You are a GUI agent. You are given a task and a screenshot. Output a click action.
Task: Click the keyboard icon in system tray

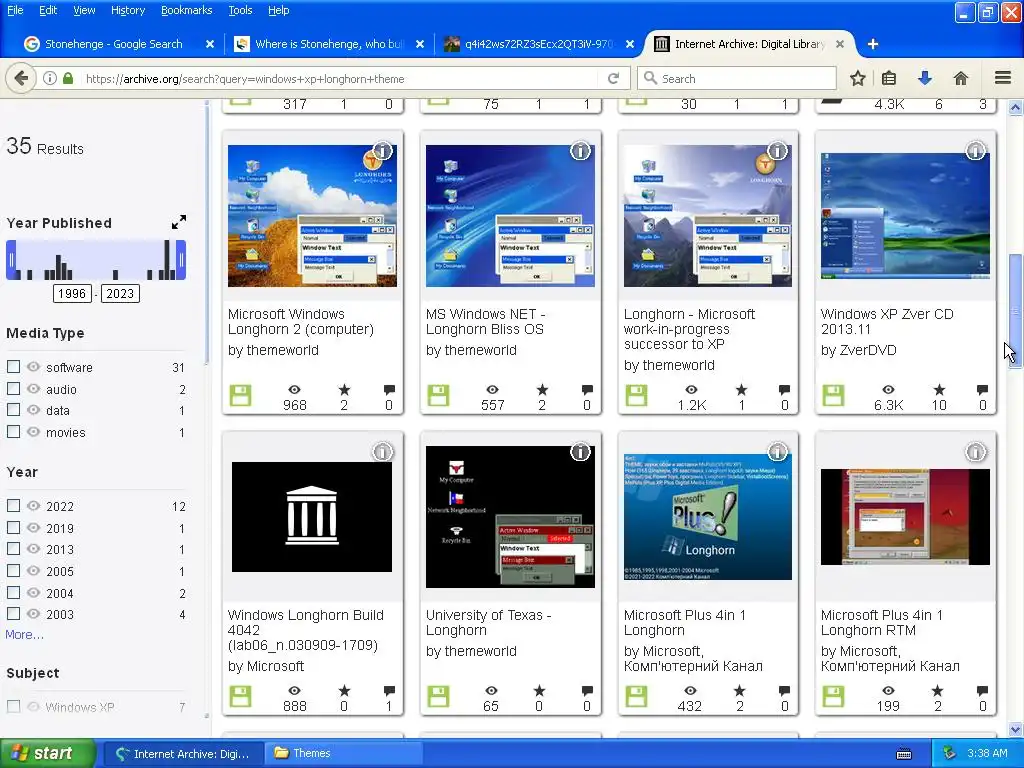point(904,754)
